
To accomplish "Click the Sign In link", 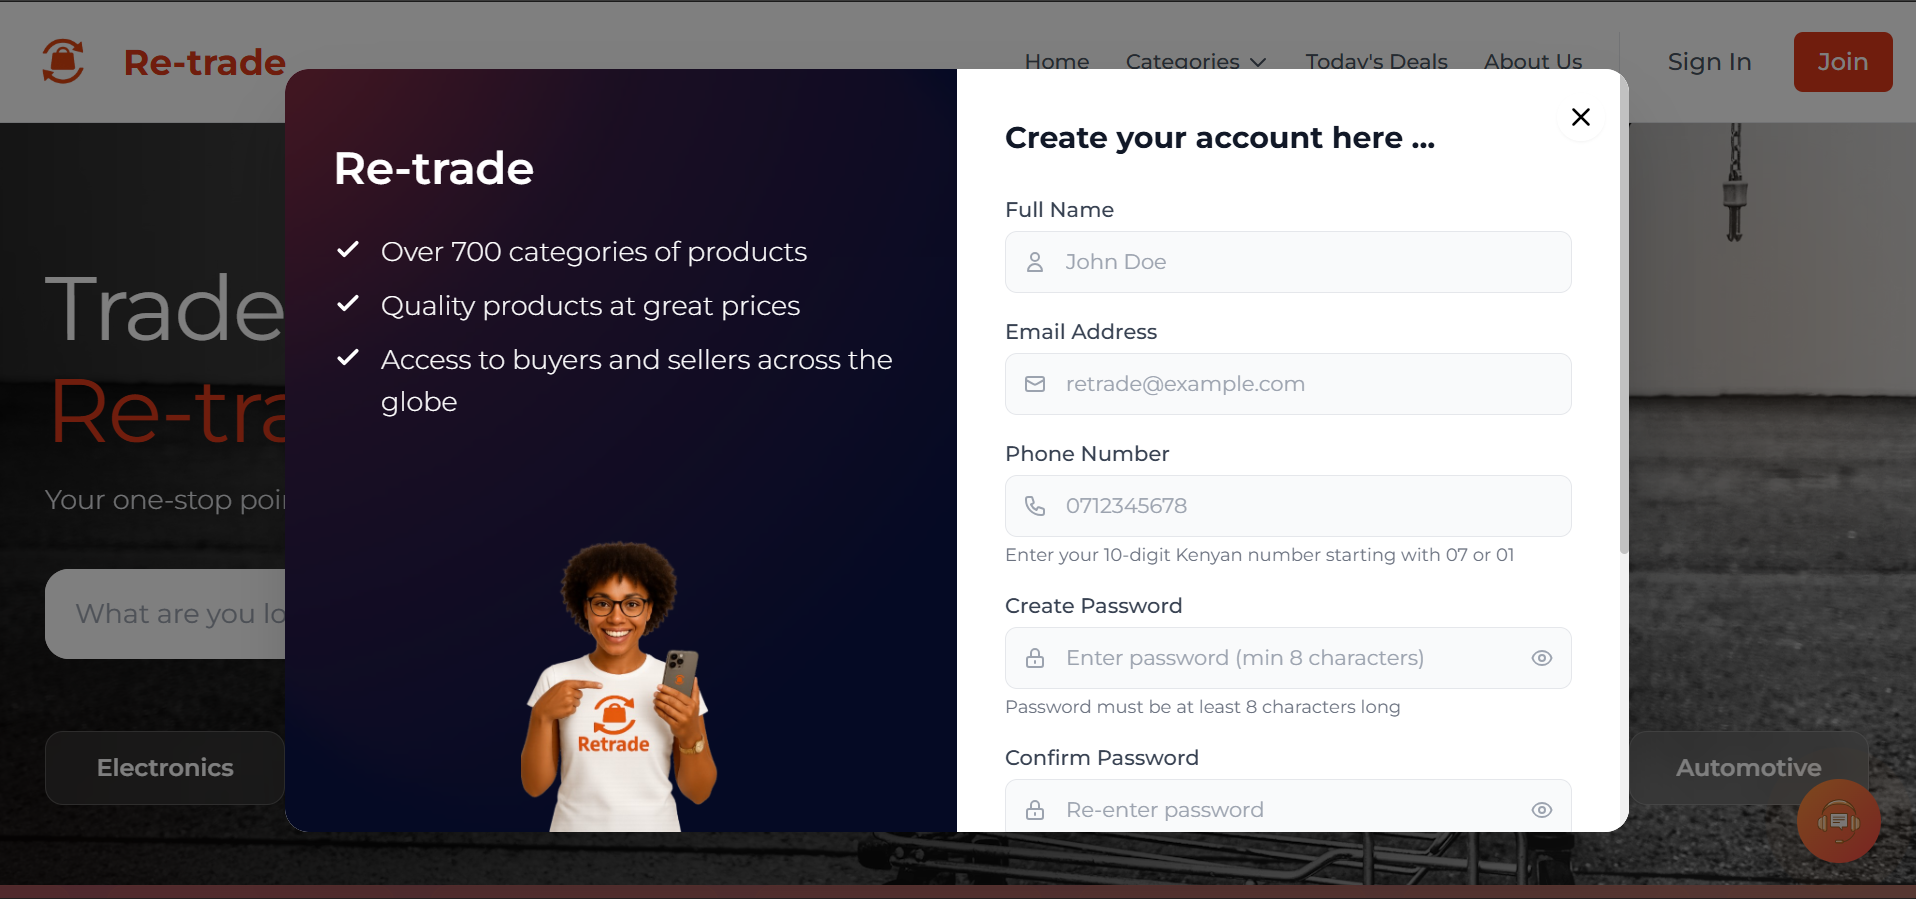I will [x=1709, y=62].
